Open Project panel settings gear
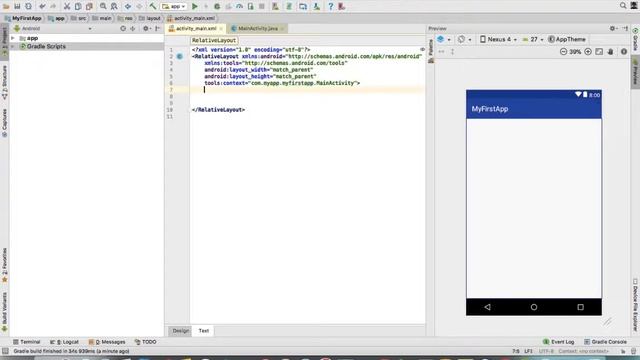The image size is (640, 360). click(x=146, y=29)
